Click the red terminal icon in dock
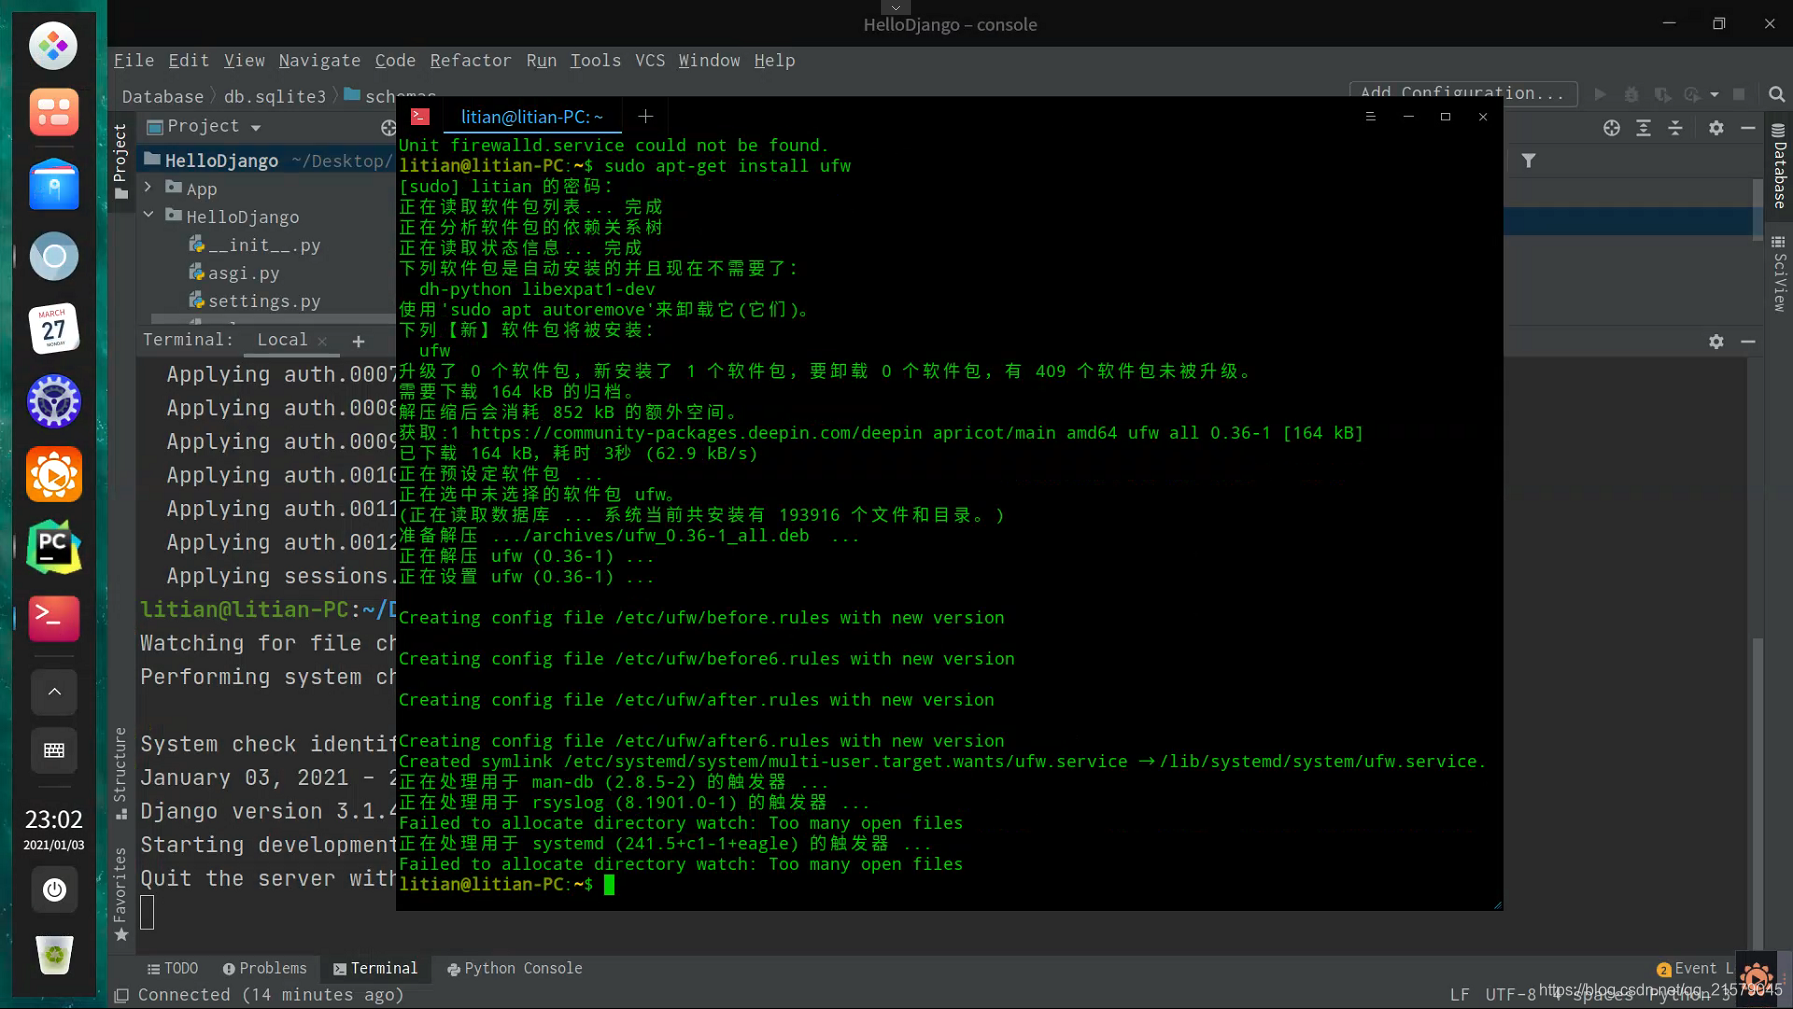The height and width of the screenshot is (1009, 1793). pos(53,618)
